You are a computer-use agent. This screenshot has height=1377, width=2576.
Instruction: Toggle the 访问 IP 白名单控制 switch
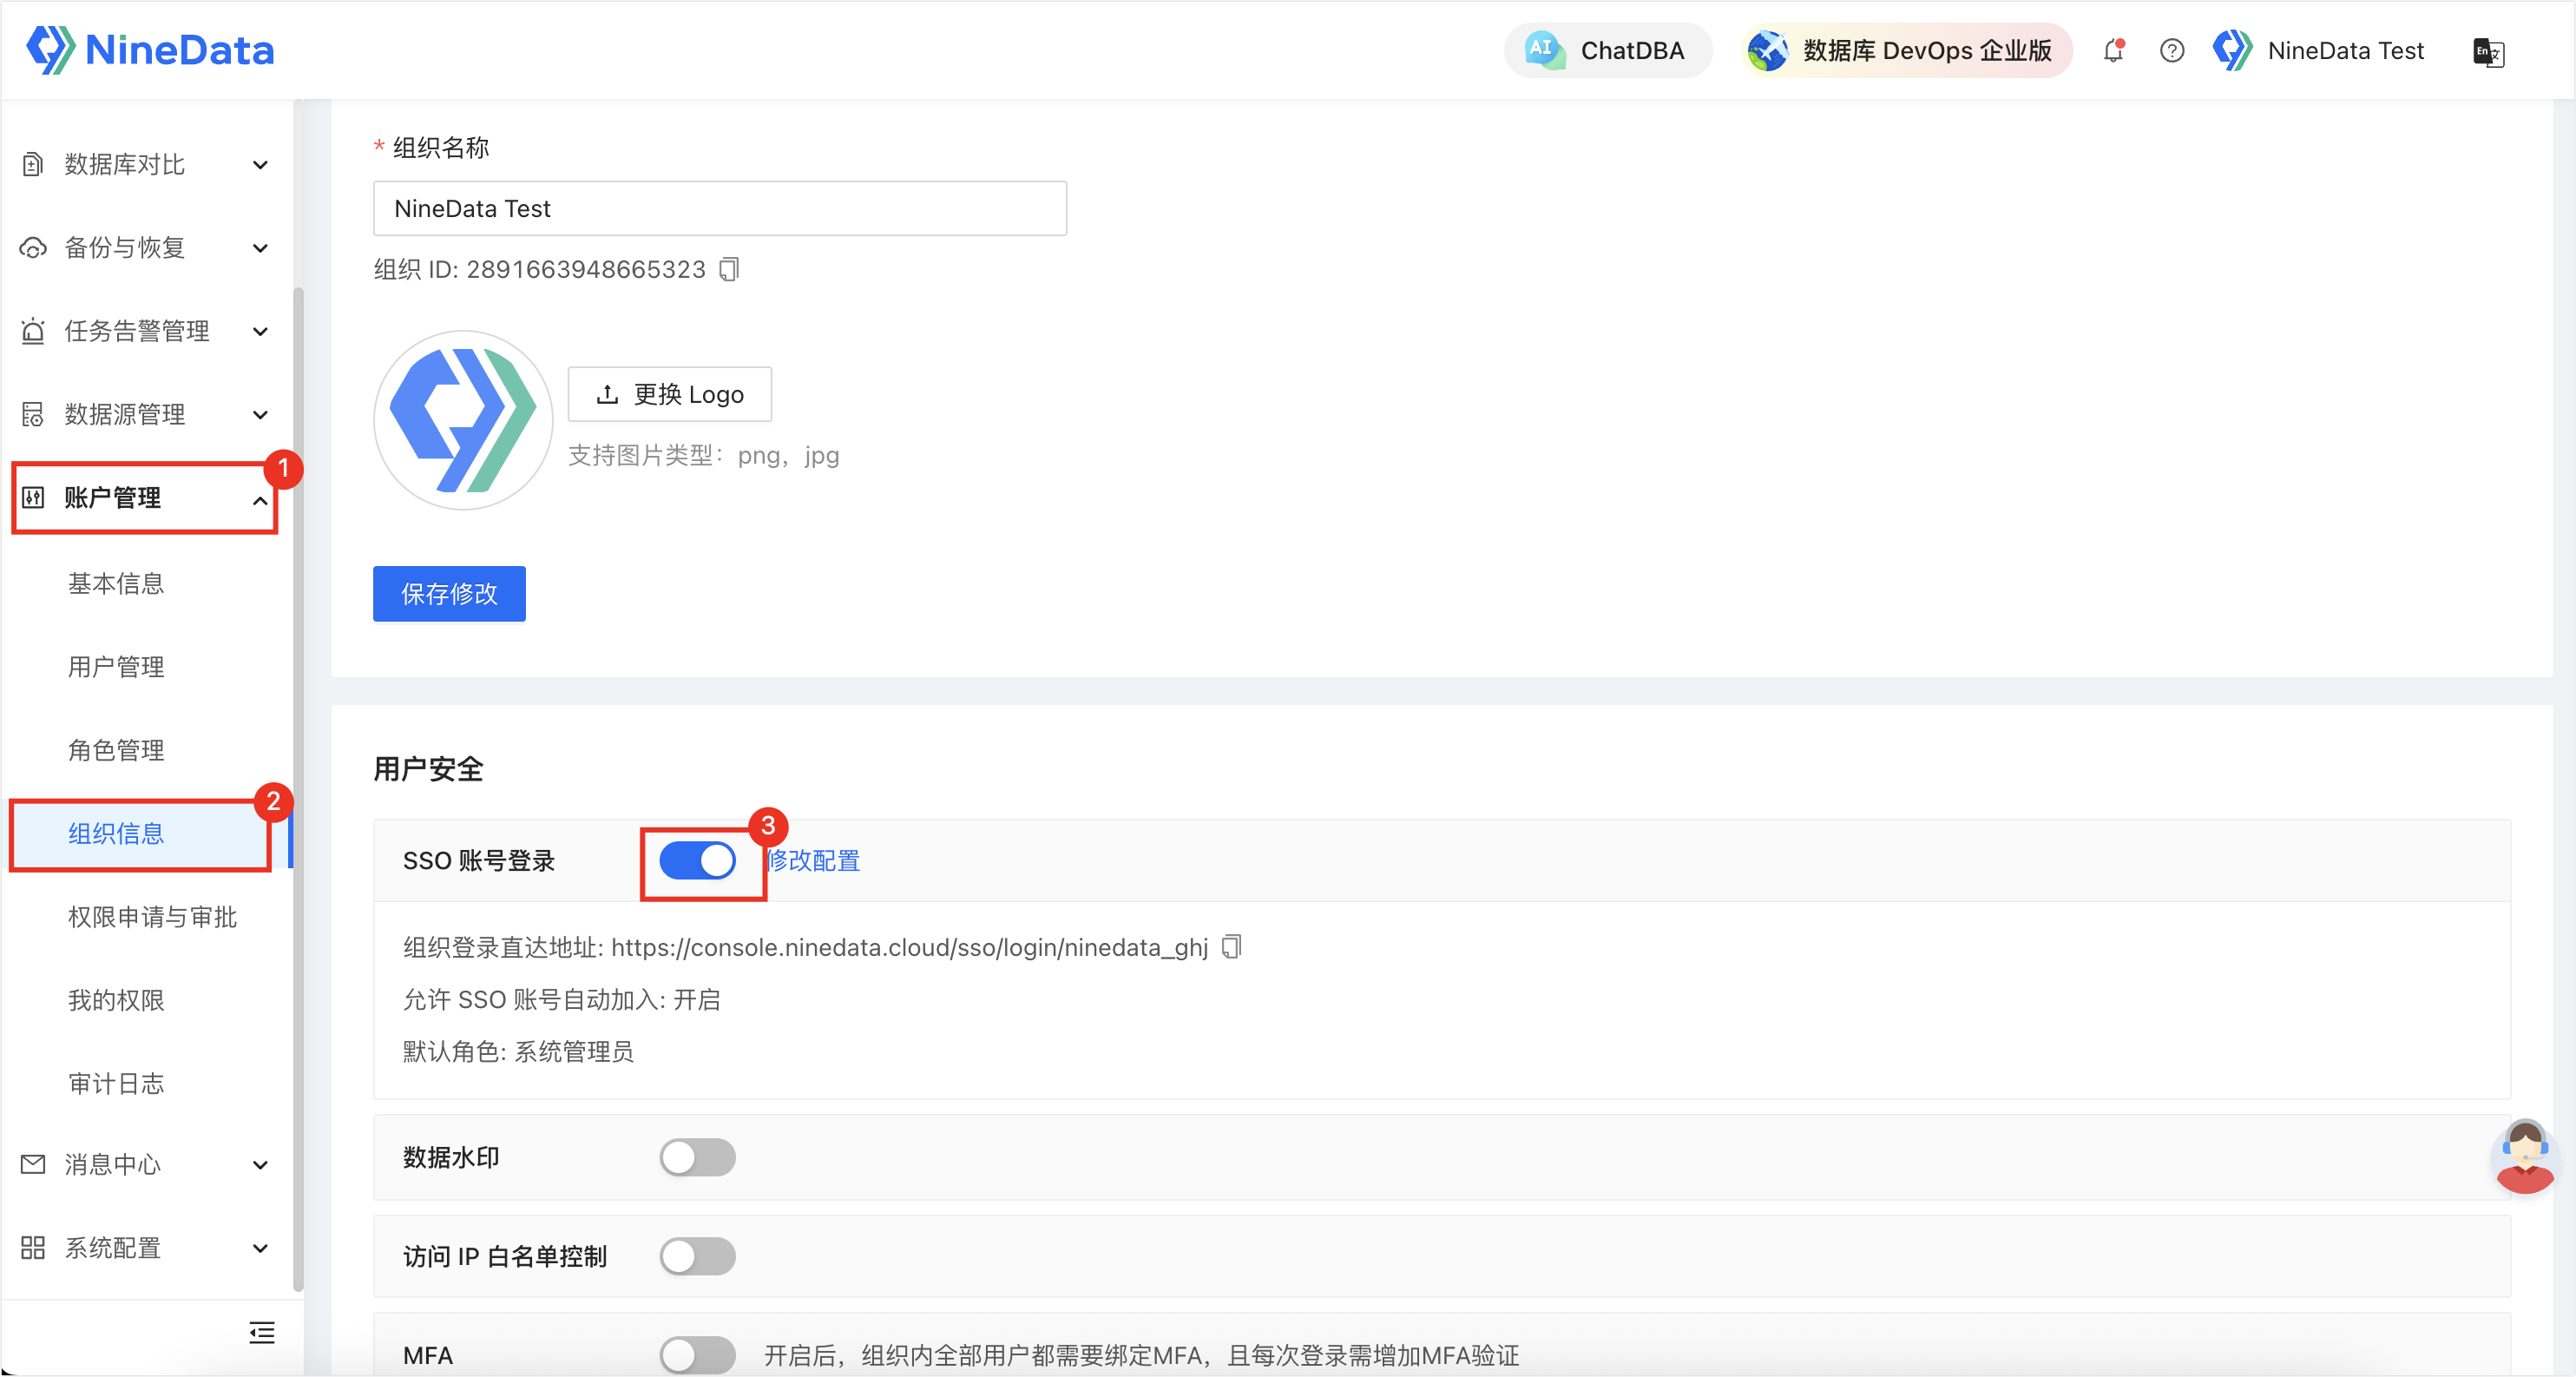point(698,1256)
